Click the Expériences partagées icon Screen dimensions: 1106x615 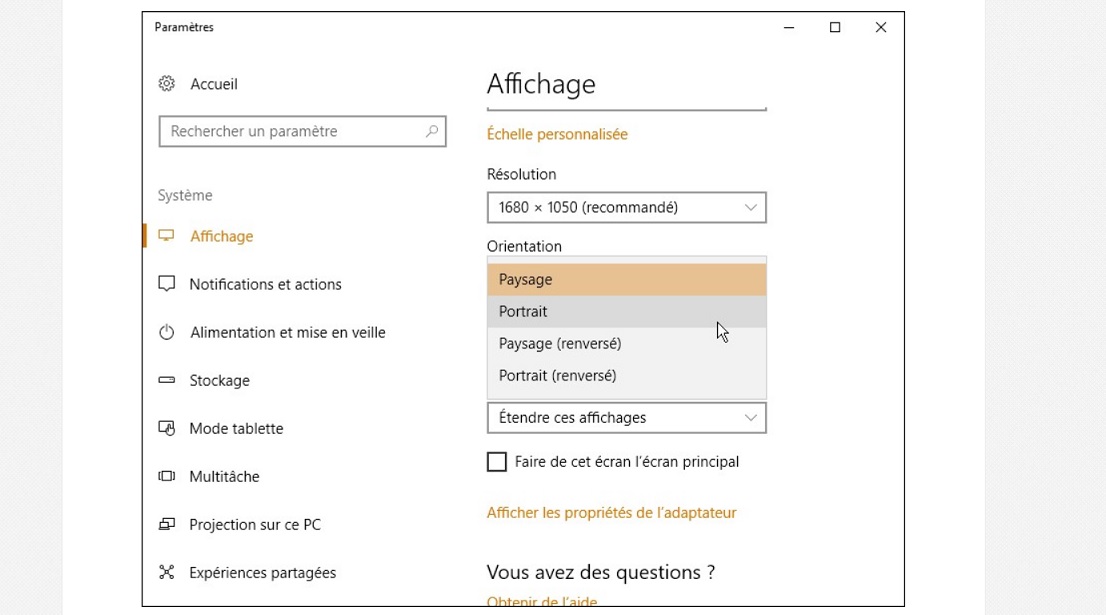coord(167,572)
